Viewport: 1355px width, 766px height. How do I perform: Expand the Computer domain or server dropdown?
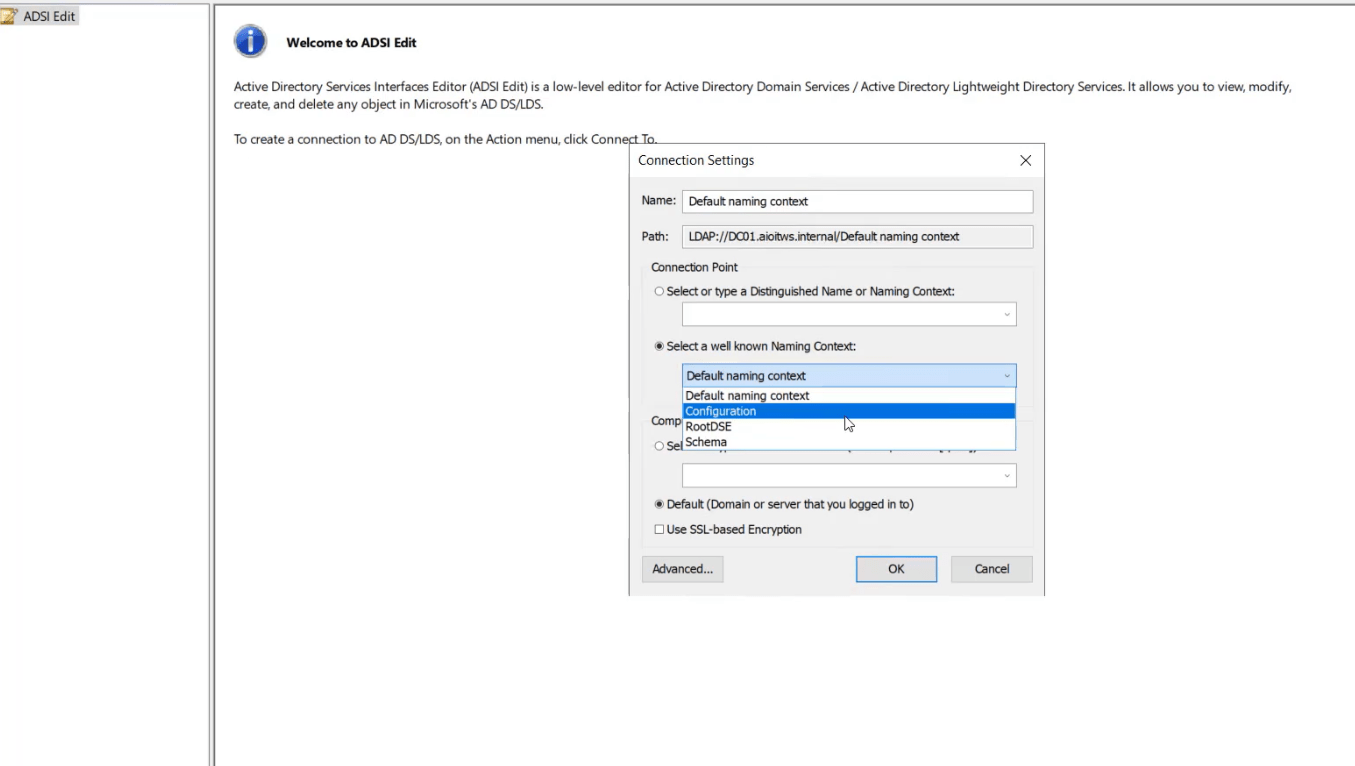click(x=1007, y=475)
